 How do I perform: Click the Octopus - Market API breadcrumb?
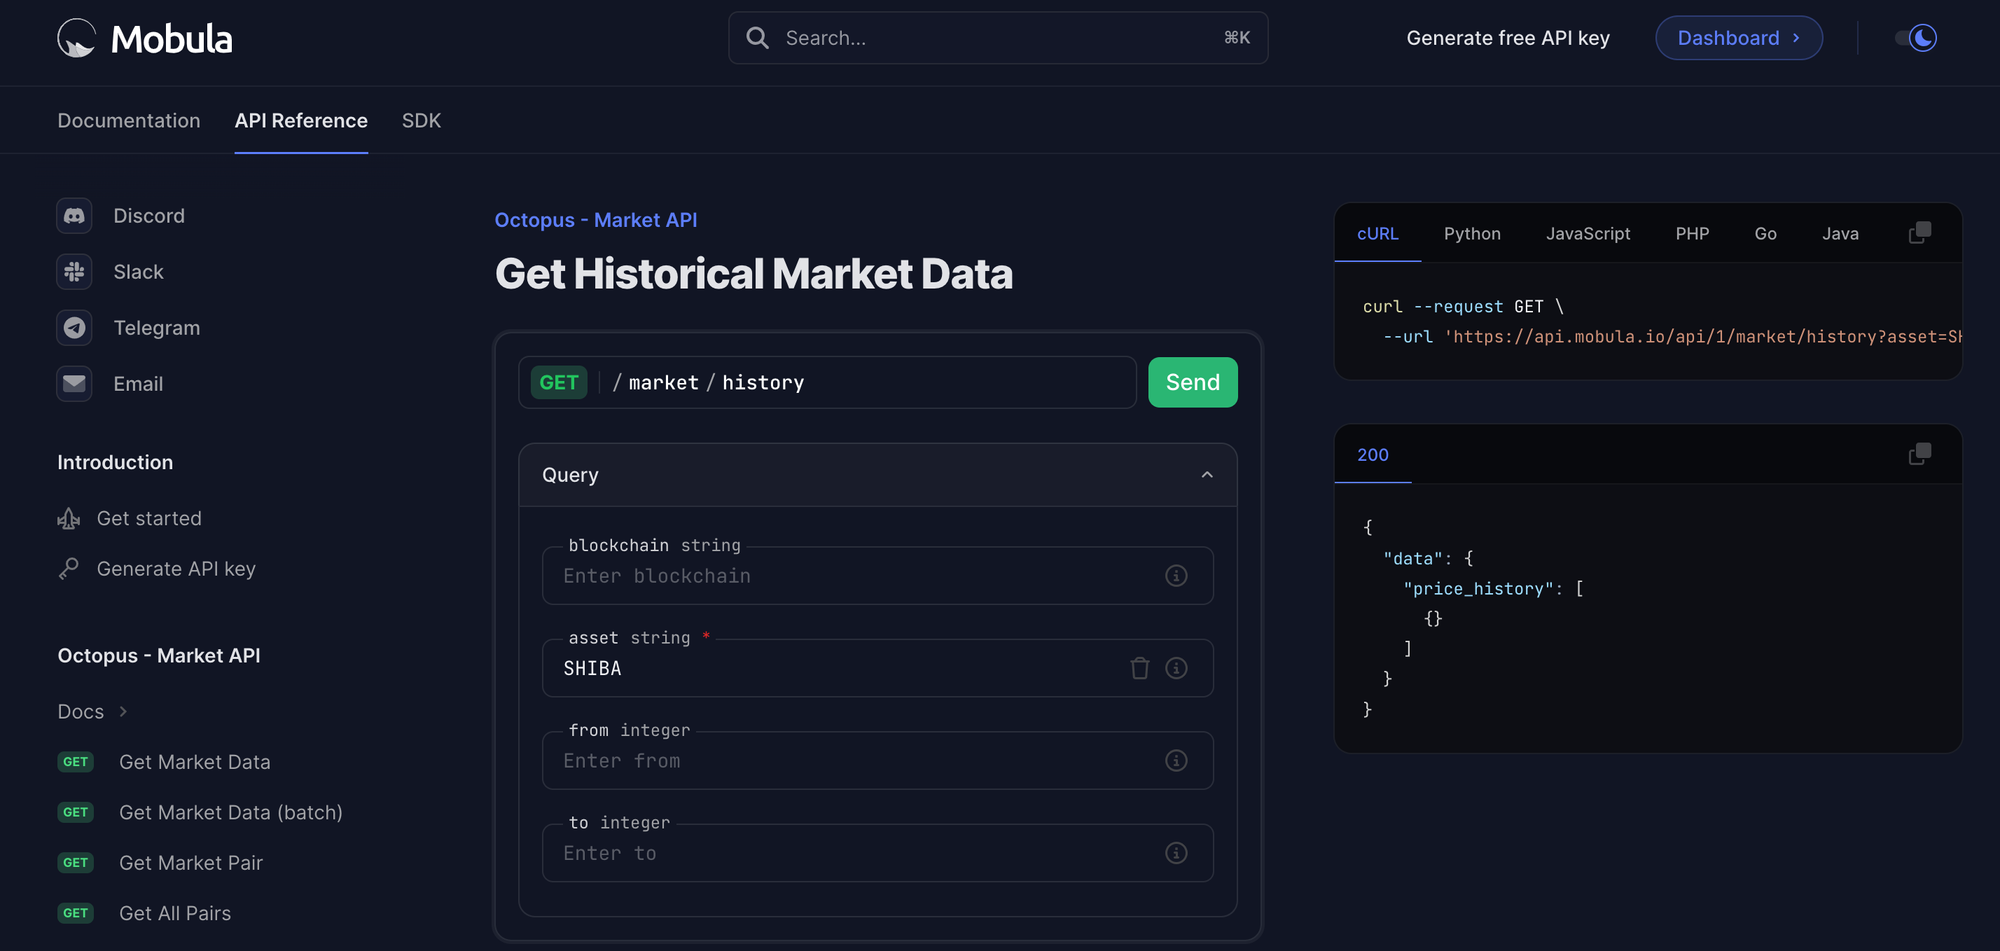(x=596, y=220)
